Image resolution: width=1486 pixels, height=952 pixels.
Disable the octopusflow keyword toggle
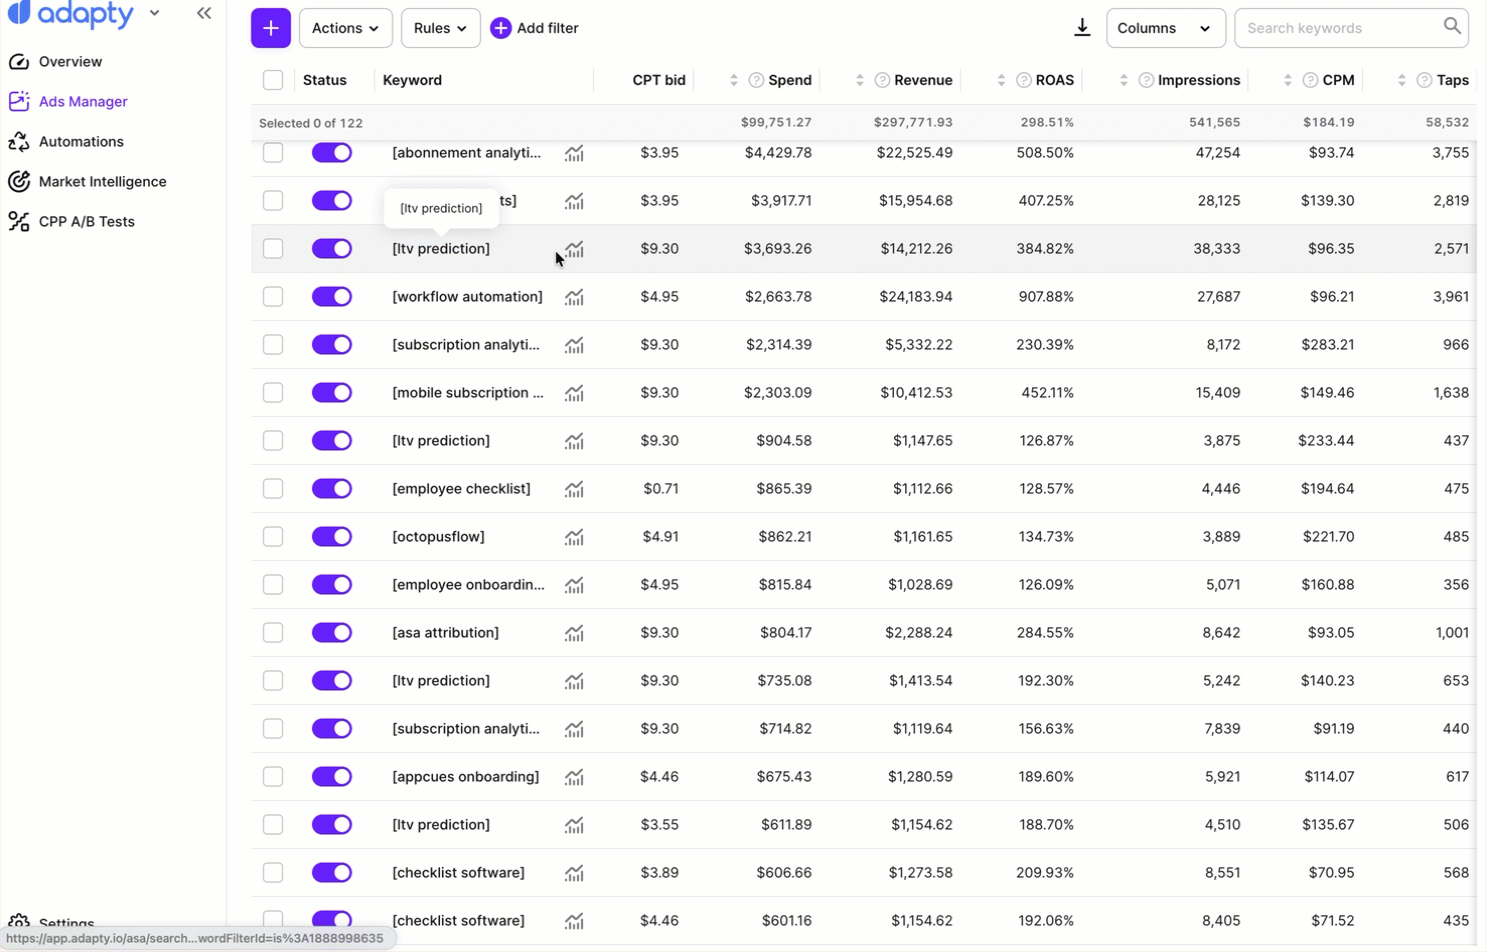pyautogui.click(x=332, y=537)
